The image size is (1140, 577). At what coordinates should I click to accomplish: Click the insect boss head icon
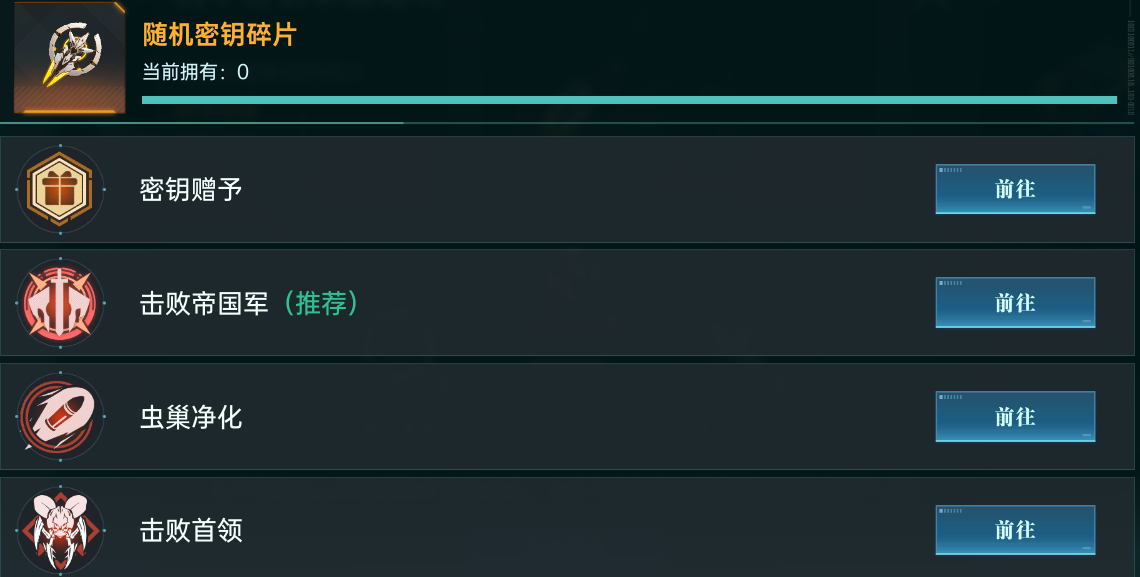pos(60,529)
